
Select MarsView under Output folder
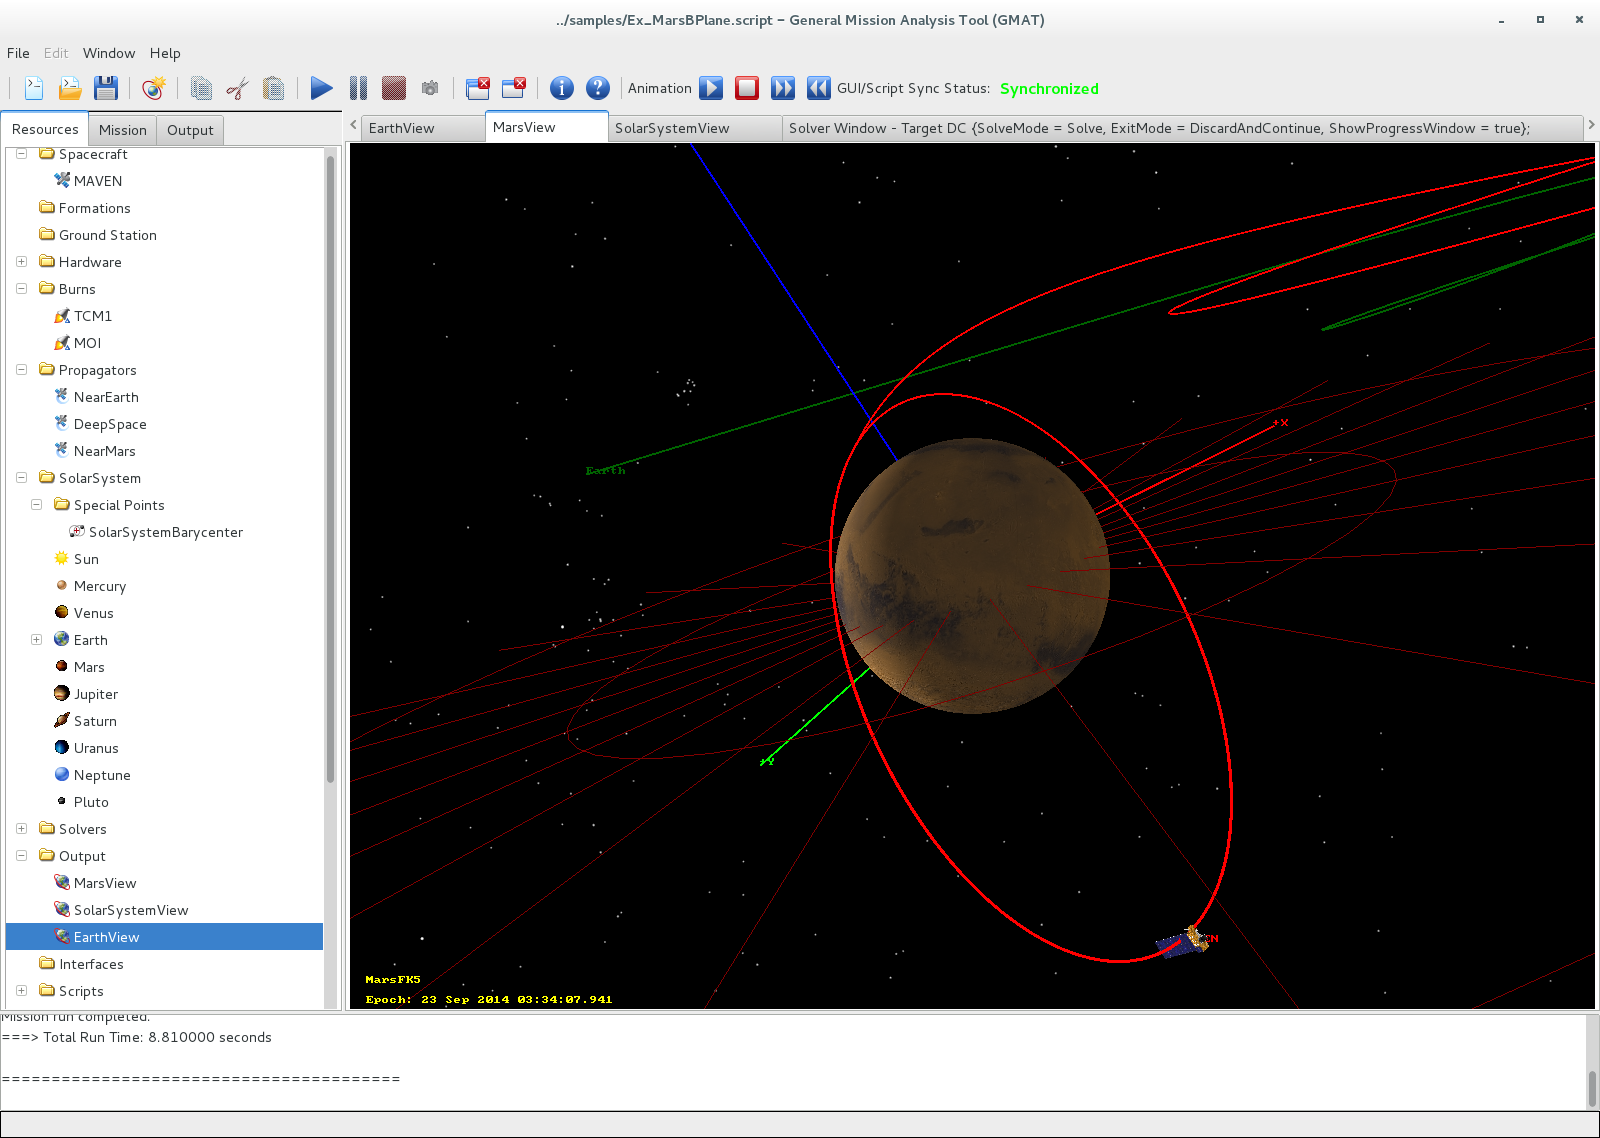(x=105, y=883)
